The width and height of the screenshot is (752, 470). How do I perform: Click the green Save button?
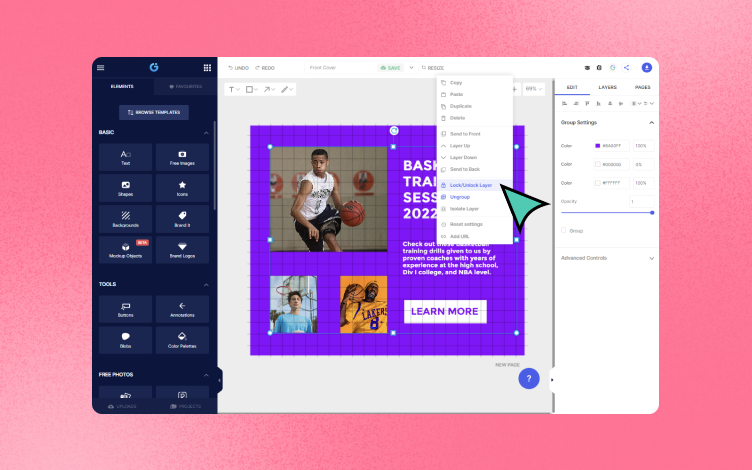[390, 68]
